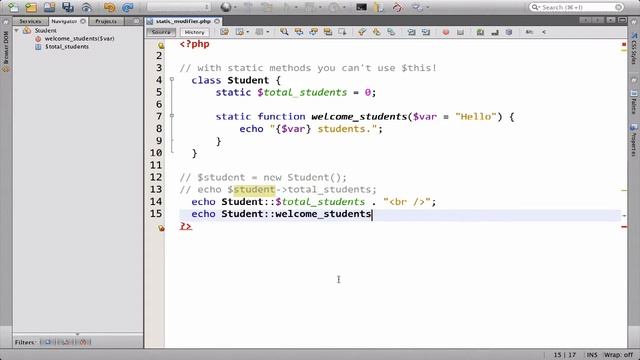Click the first editor toolbar icon after History
640x360 pixels.
(224, 32)
